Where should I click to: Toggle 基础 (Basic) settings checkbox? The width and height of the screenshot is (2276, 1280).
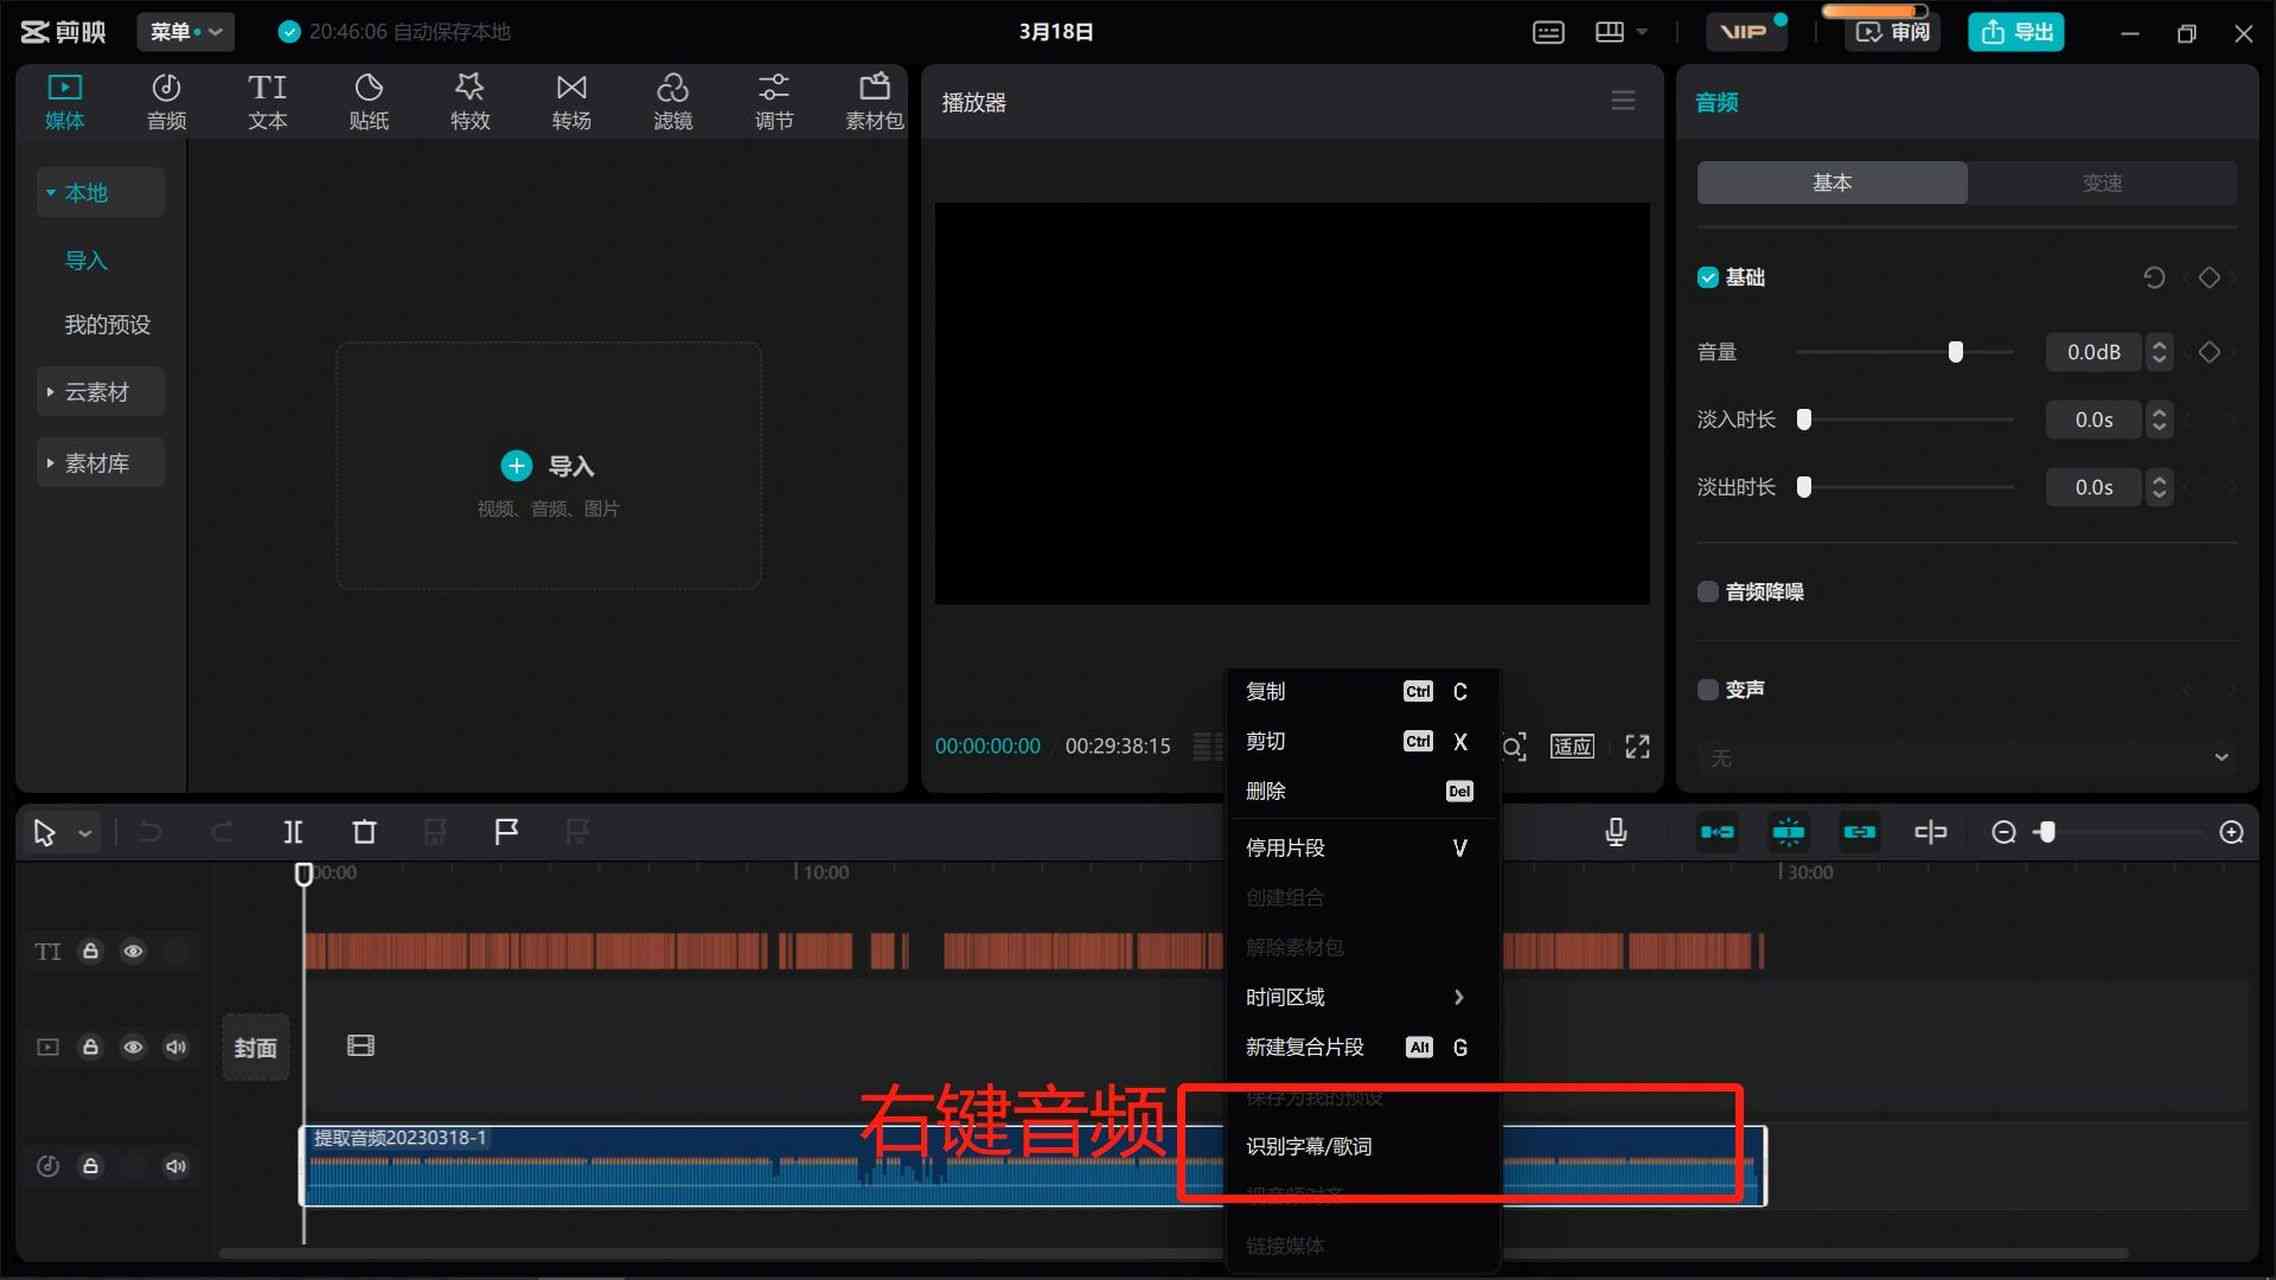[x=1709, y=277]
